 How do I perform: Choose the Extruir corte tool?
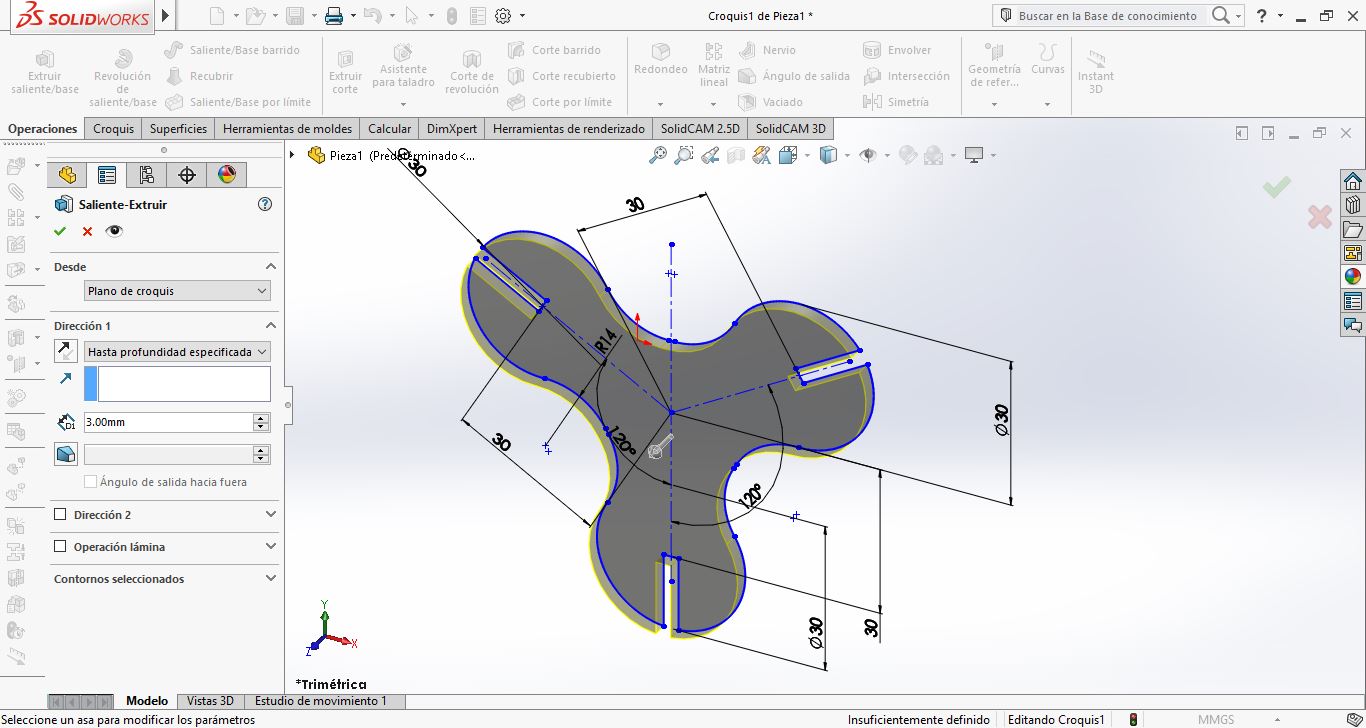[345, 72]
